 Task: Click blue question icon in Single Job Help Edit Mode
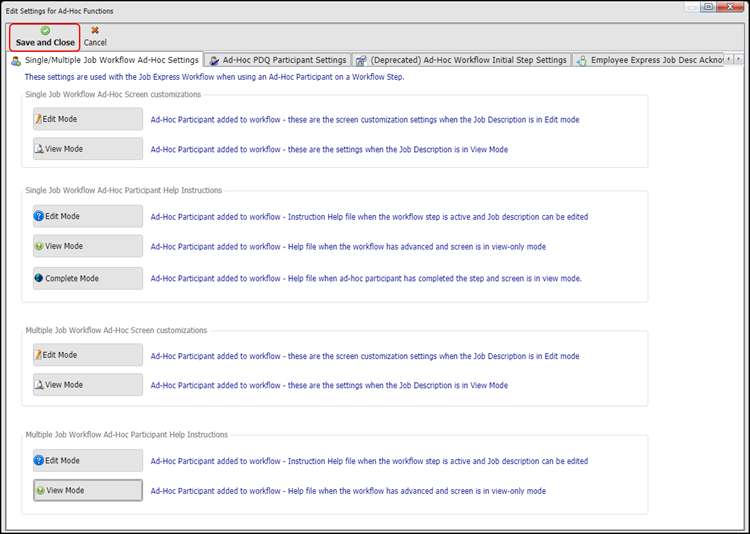[39, 216]
